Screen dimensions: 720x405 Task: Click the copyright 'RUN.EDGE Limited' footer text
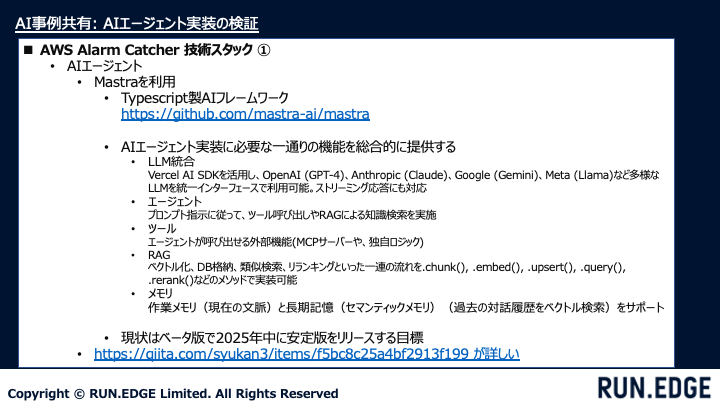click(173, 394)
